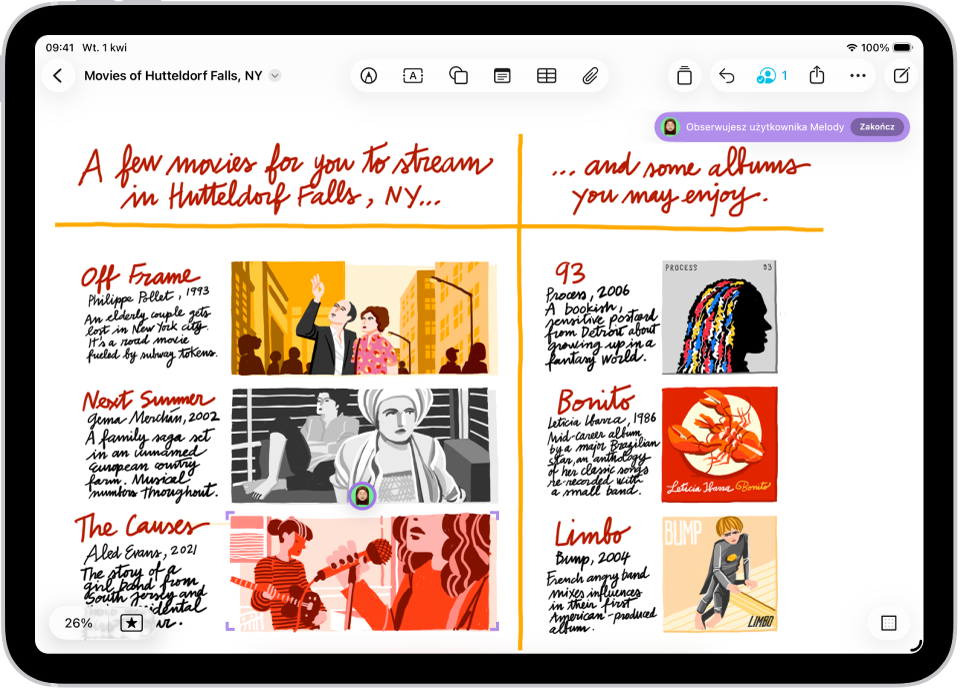
Task: Add a text box from the toolbar
Action: point(413,76)
